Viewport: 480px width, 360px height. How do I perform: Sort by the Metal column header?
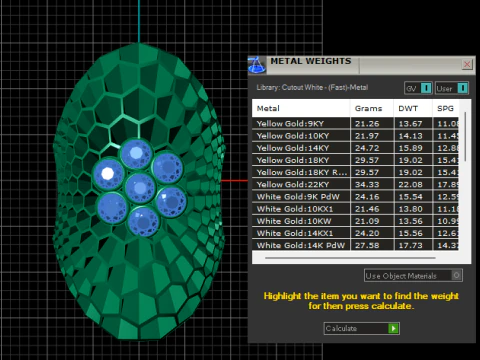[x=301, y=108]
